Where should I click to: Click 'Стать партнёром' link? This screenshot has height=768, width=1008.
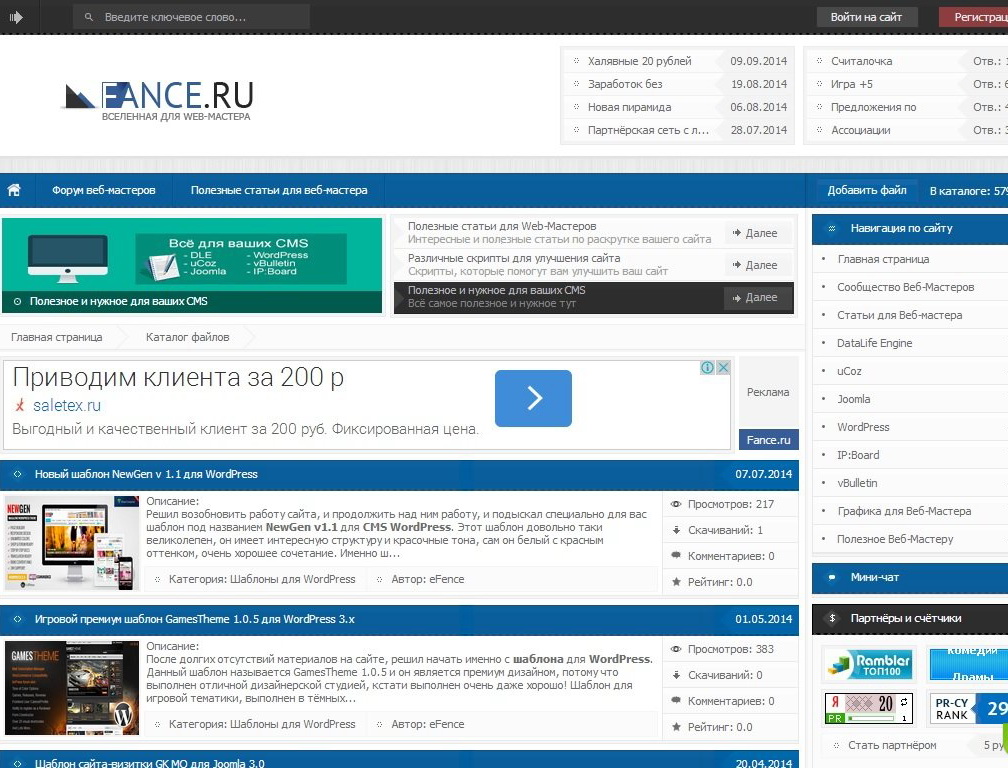tap(892, 746)
